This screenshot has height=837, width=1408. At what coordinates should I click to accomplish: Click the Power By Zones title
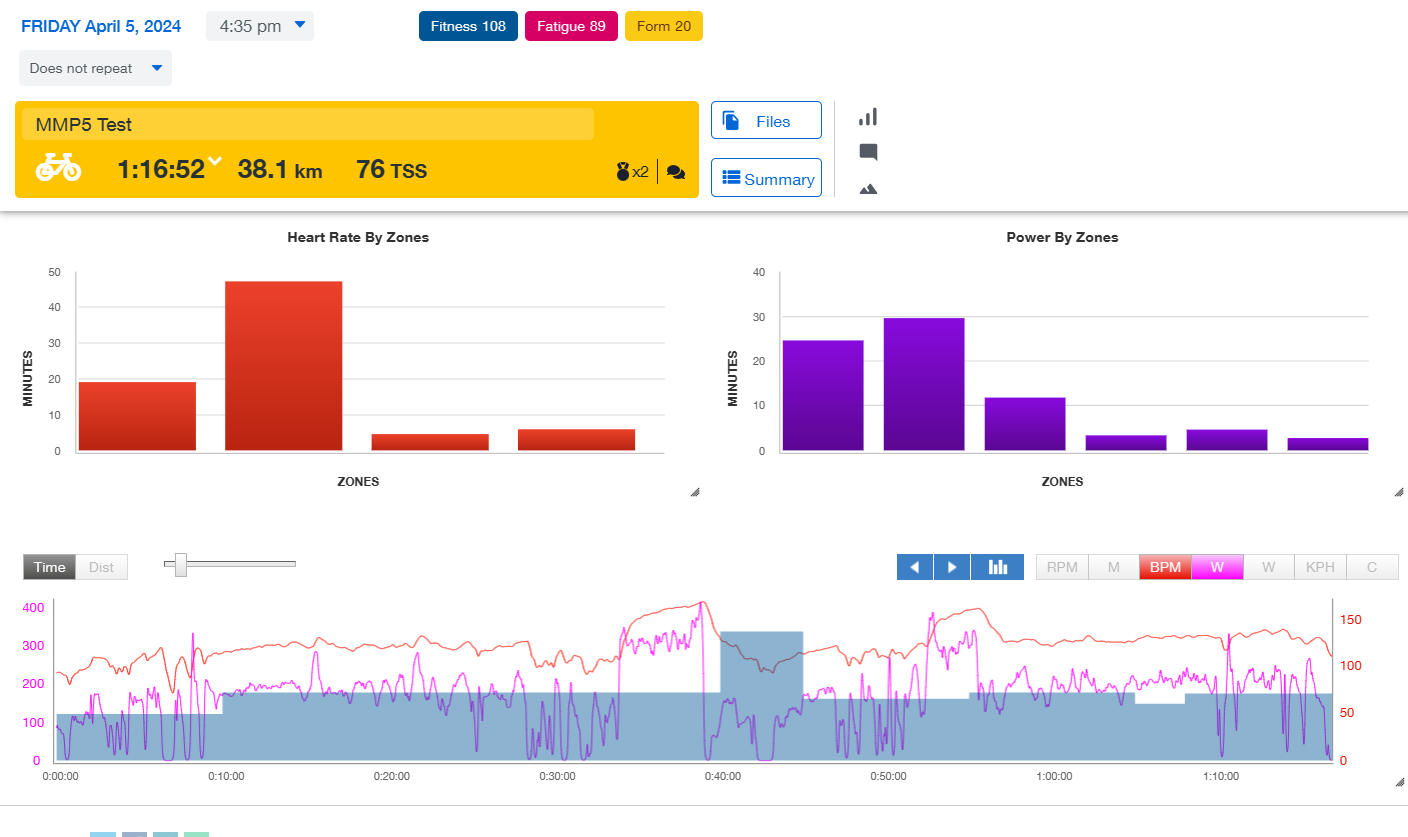[x=1062, y=238]
